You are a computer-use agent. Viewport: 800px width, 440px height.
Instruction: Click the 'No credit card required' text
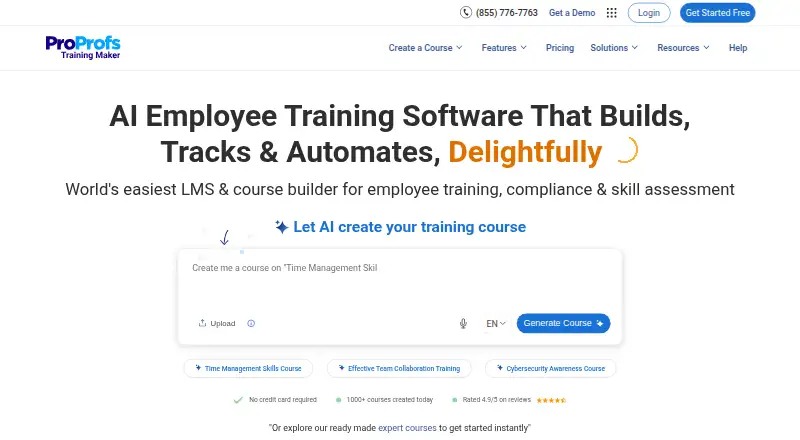[283, 400]
